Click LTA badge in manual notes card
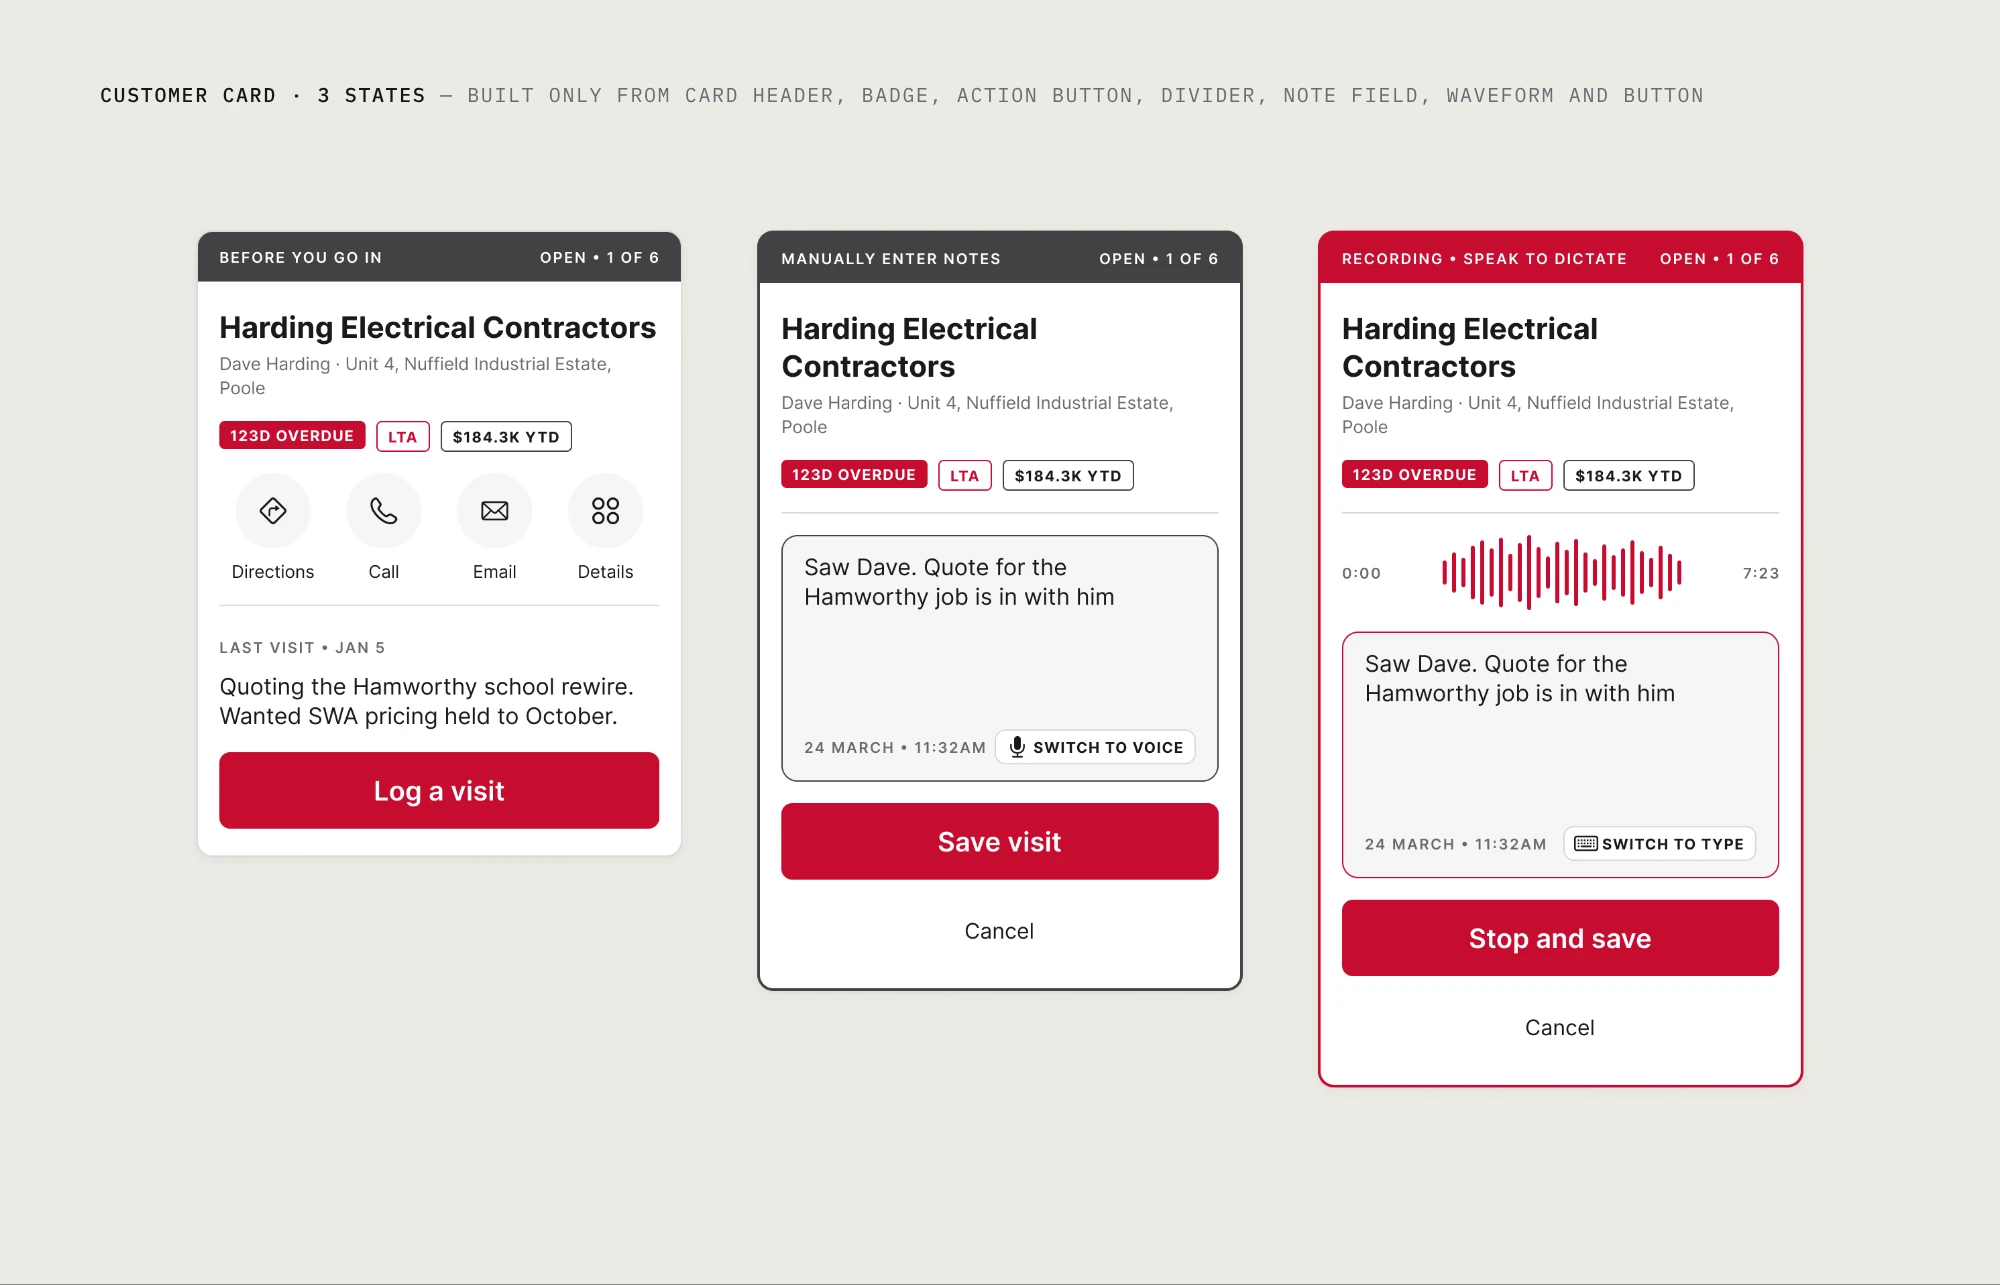 pos(965,475)
